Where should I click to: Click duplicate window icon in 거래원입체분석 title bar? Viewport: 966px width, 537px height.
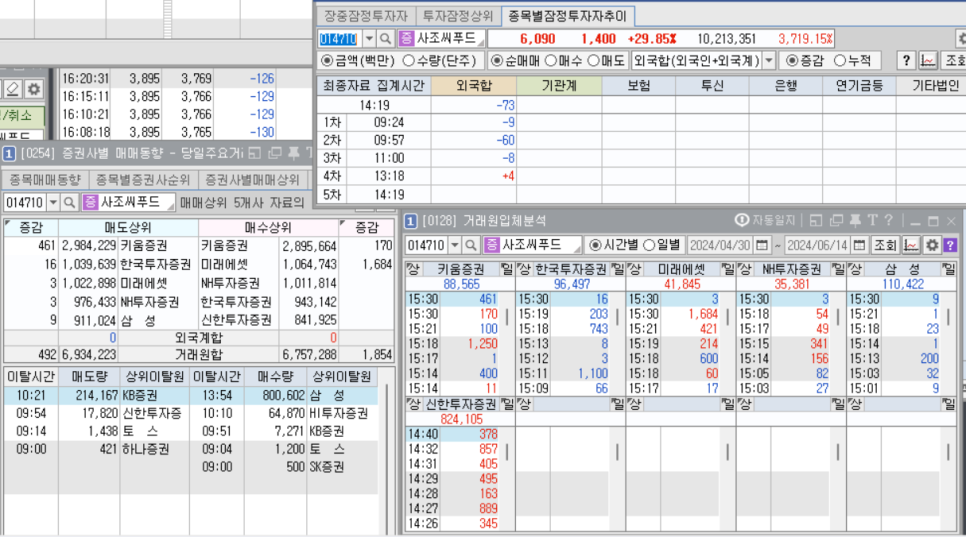click(836, 220)
